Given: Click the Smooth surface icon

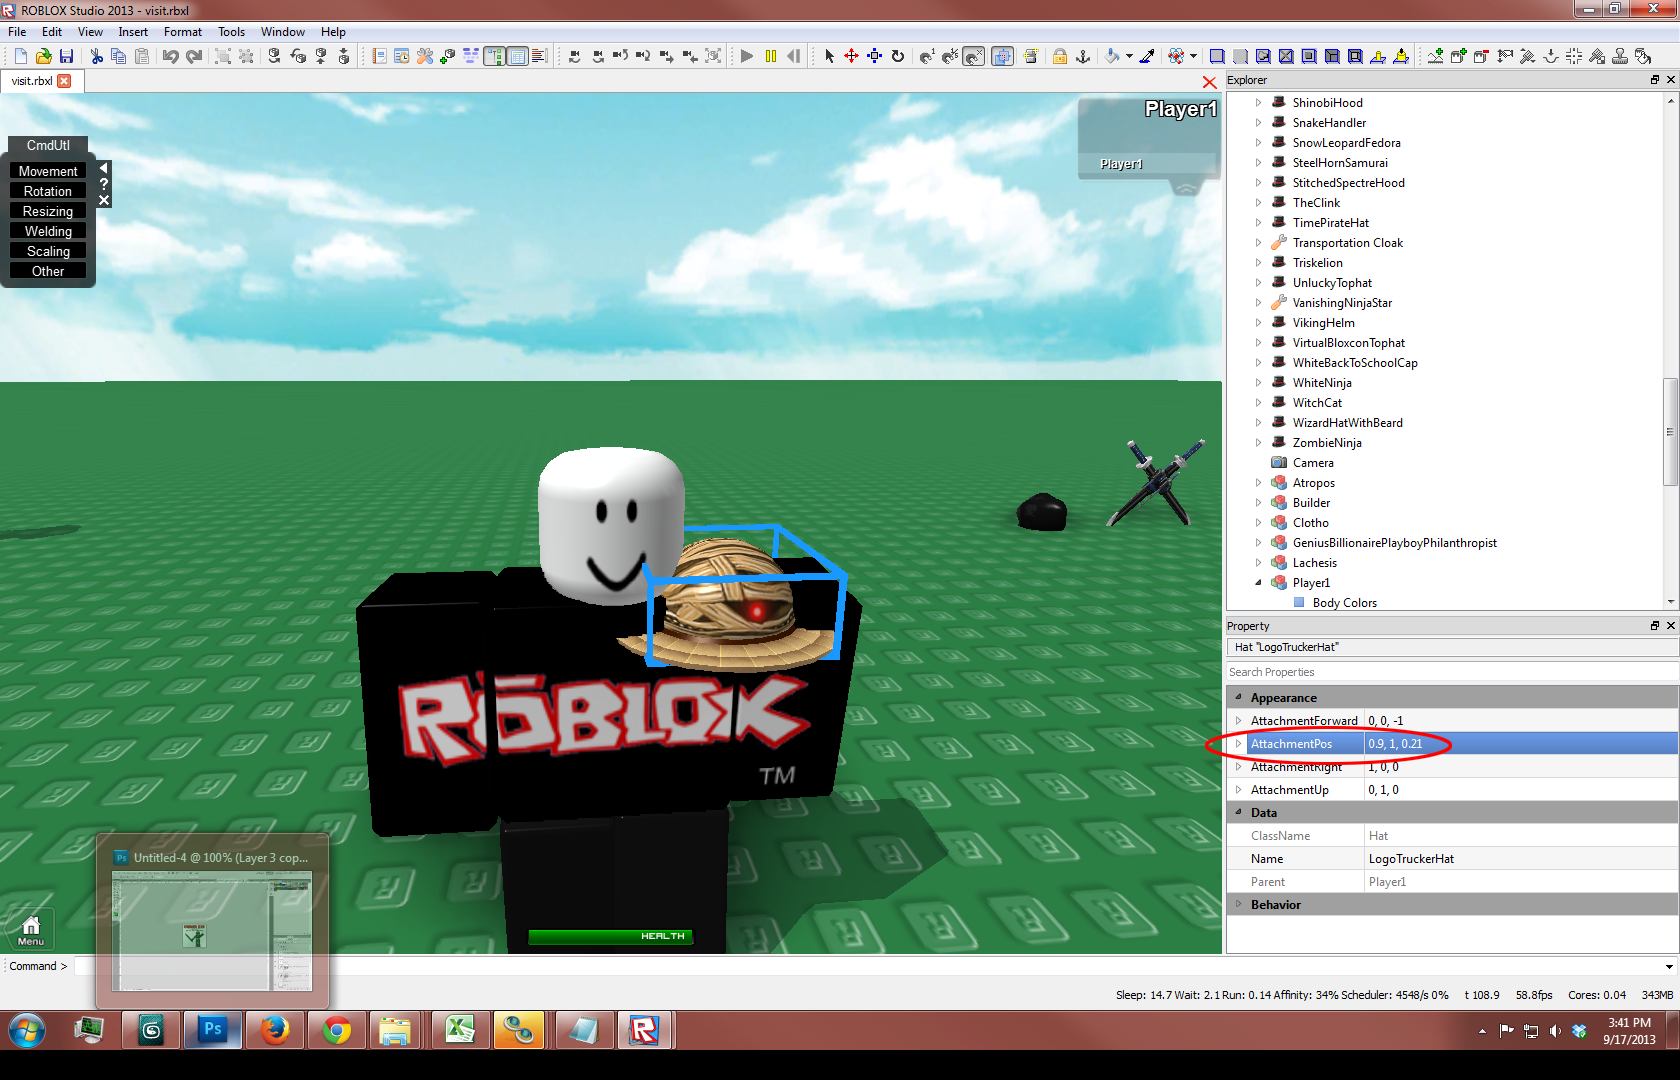Looking at the screenshot, I should click(x=1217, y=56).
